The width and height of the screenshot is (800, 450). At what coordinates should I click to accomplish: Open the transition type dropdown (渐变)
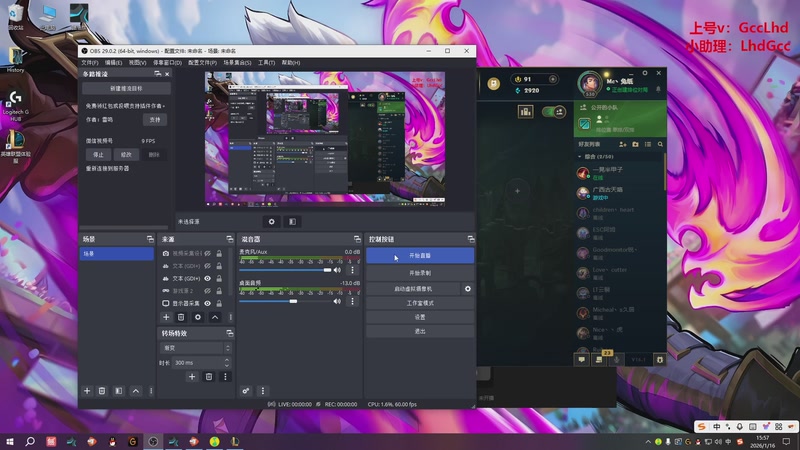click(196, 348)
